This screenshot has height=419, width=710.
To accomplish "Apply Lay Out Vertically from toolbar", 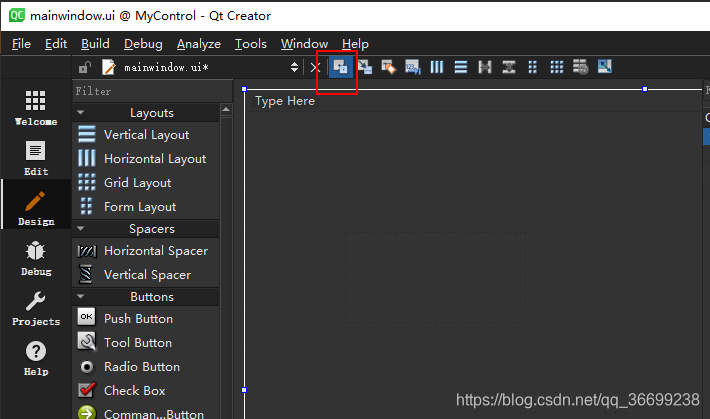I will click(461, 67).
